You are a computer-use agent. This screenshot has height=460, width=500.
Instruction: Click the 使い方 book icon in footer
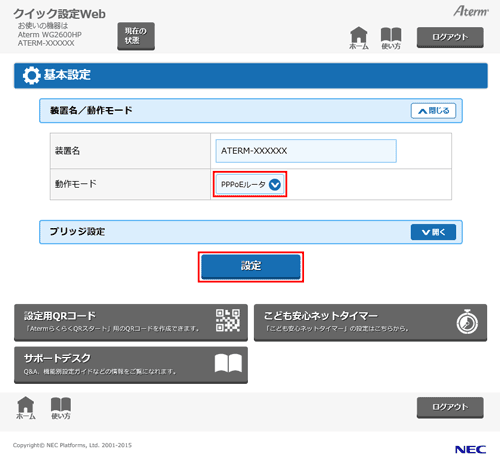click(61, 408)
